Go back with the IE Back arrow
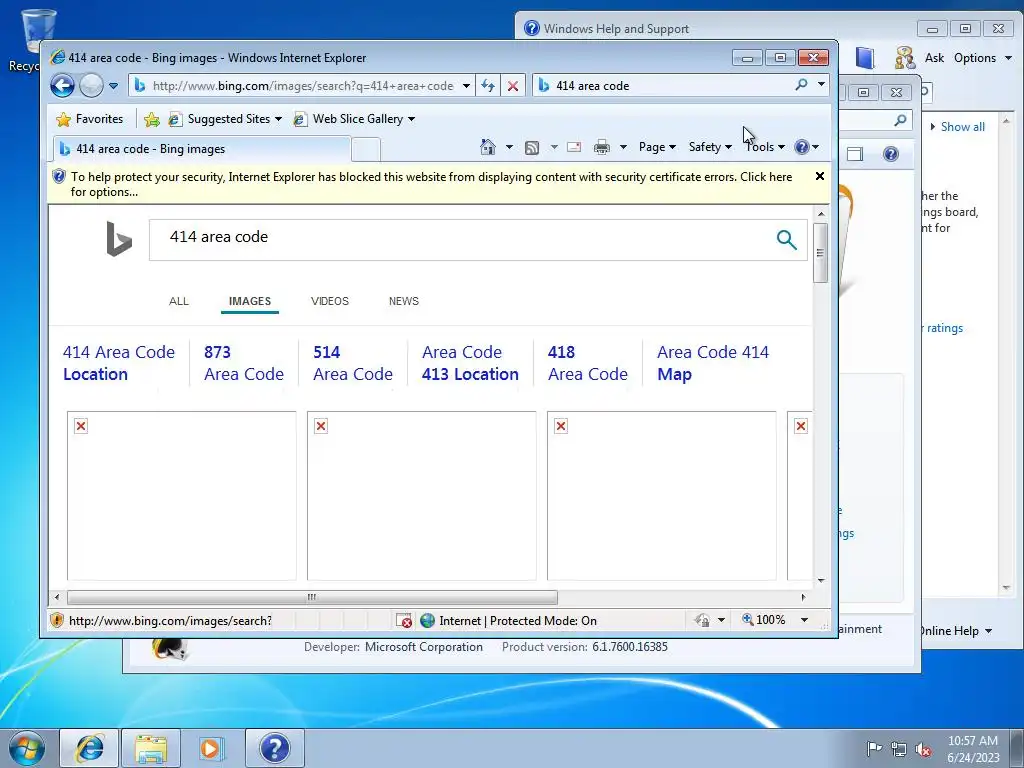Image resolution: width=1024 pixels, height=768 pixels. pyautogui.click(x=62, y=86)
